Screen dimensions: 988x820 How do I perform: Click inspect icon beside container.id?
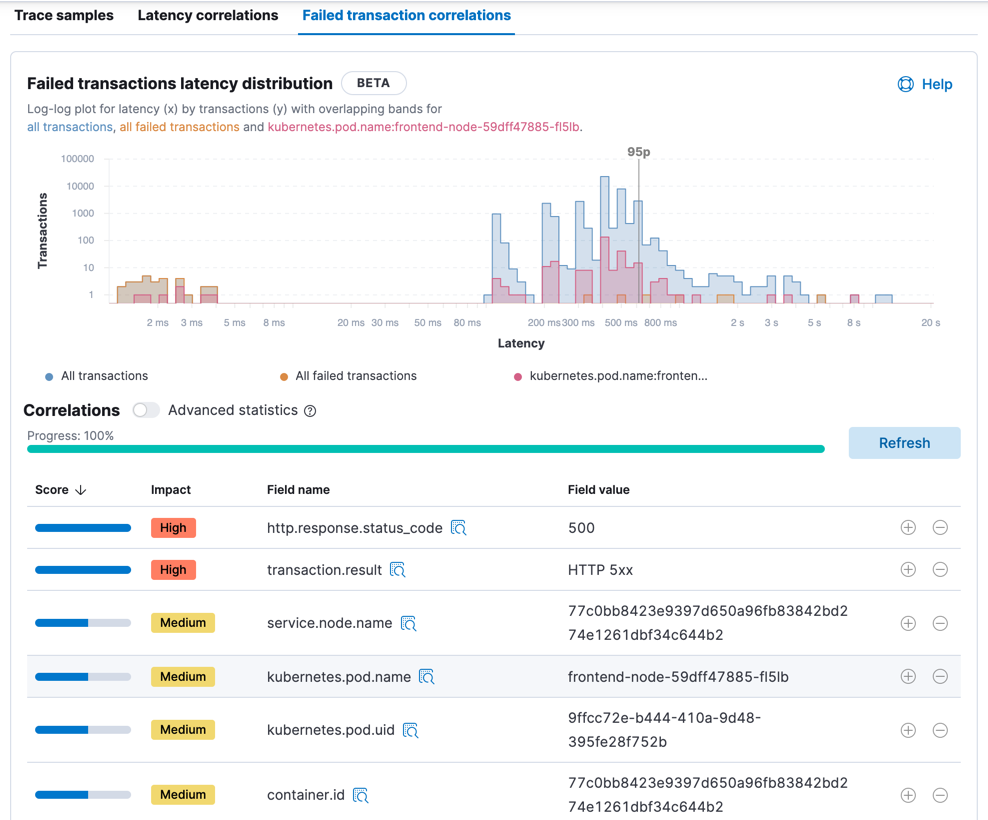pos(361,795)
